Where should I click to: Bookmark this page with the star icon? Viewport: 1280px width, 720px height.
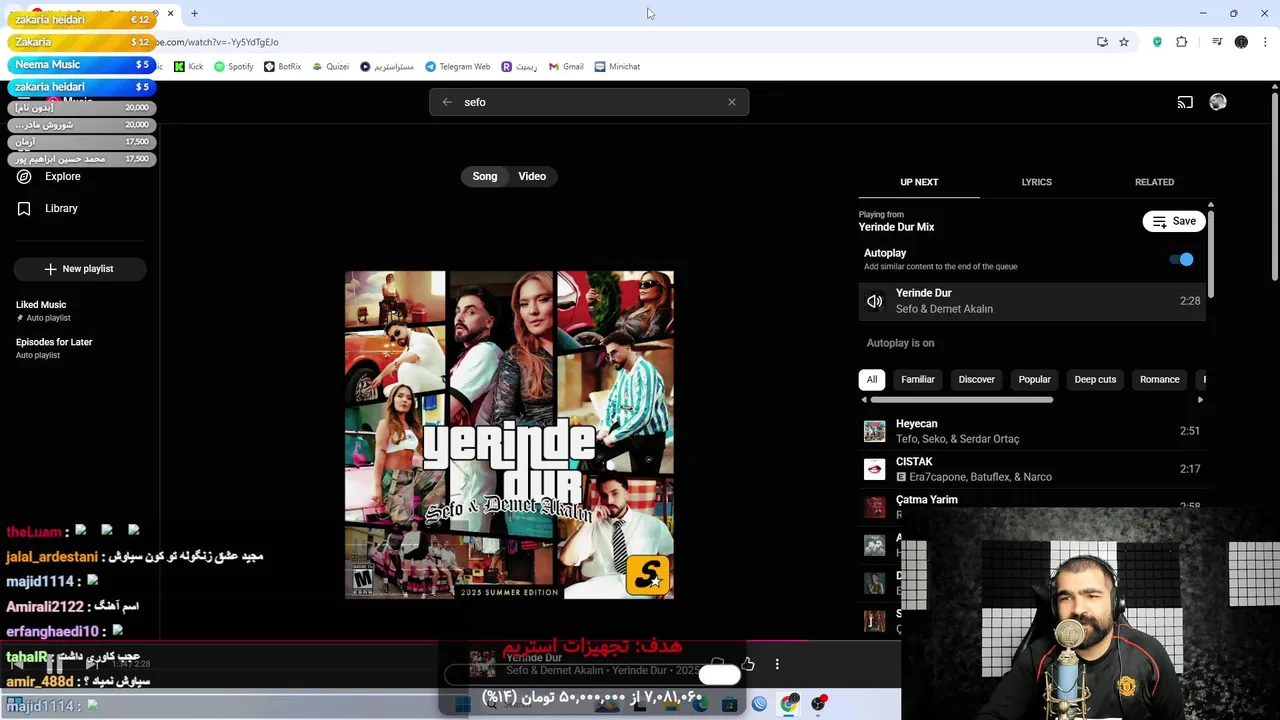click(x=1124, y=42)
